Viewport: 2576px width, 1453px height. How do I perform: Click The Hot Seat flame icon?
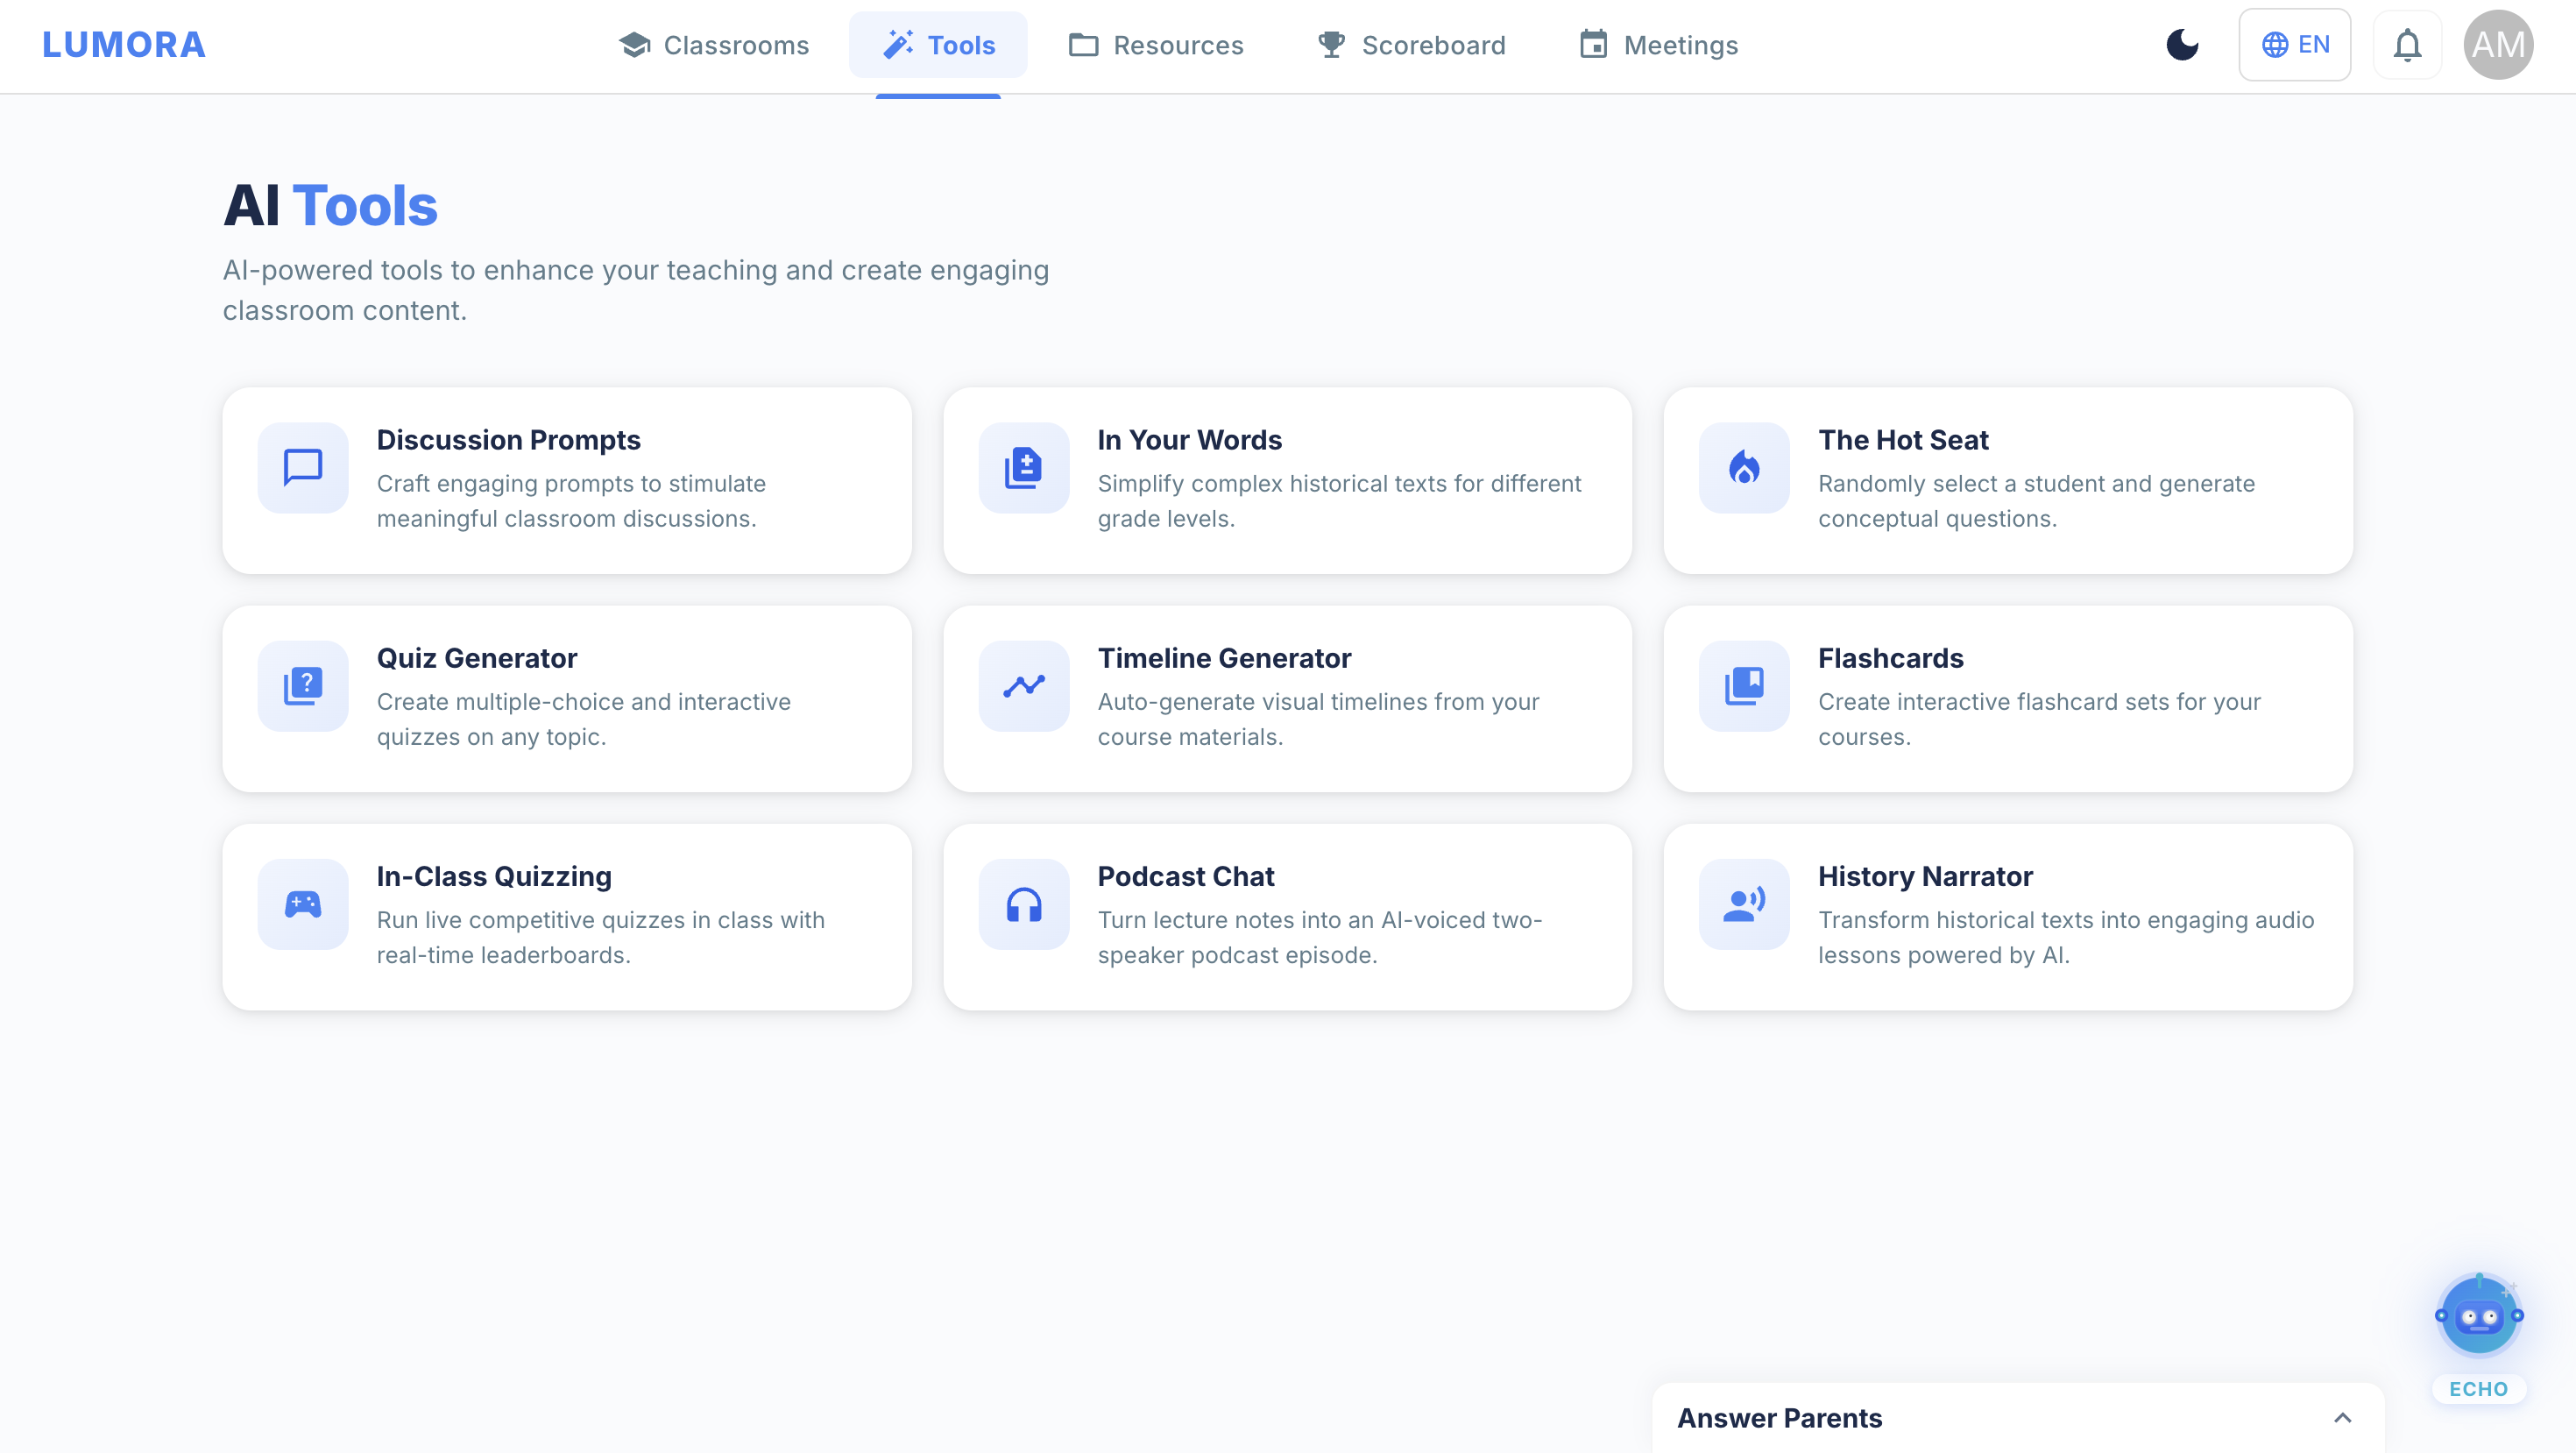point(1744,468)
